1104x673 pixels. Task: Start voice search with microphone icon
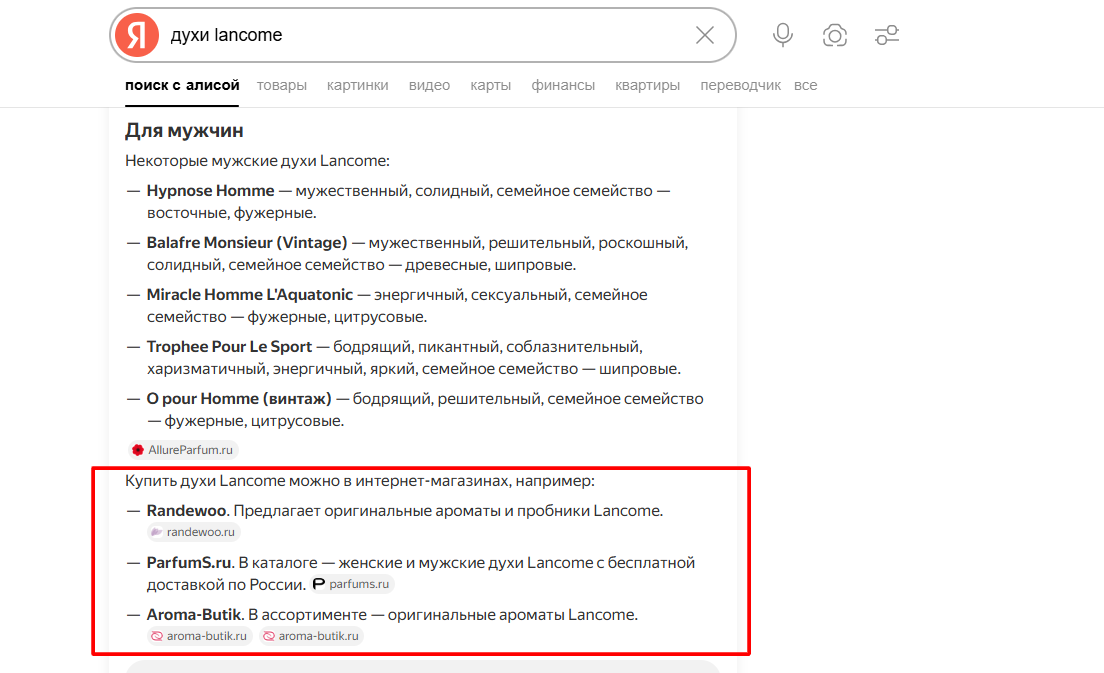[783, 36]
